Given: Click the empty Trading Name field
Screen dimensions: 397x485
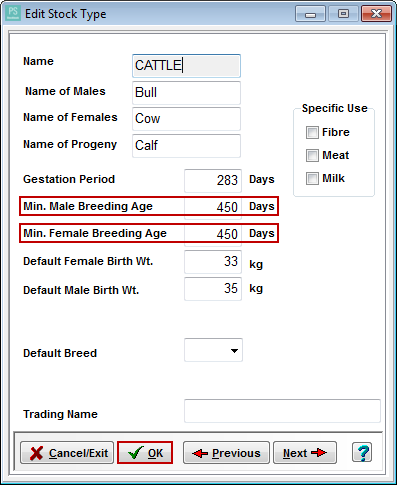Looking at the screenshot, I should (282, 411).
